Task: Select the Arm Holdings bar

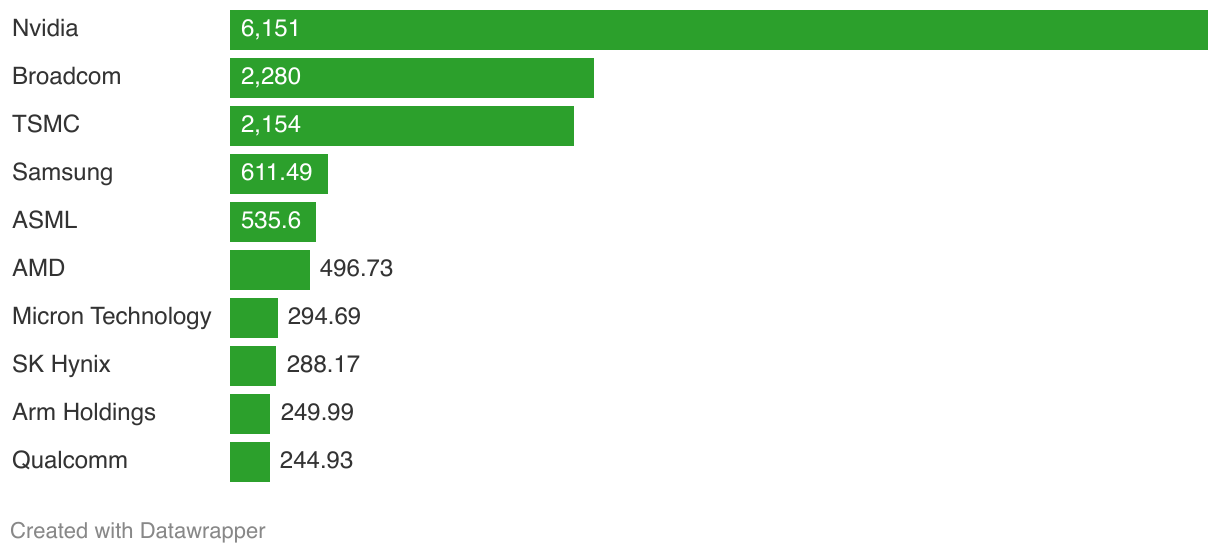Action: [x=250, y=414]
